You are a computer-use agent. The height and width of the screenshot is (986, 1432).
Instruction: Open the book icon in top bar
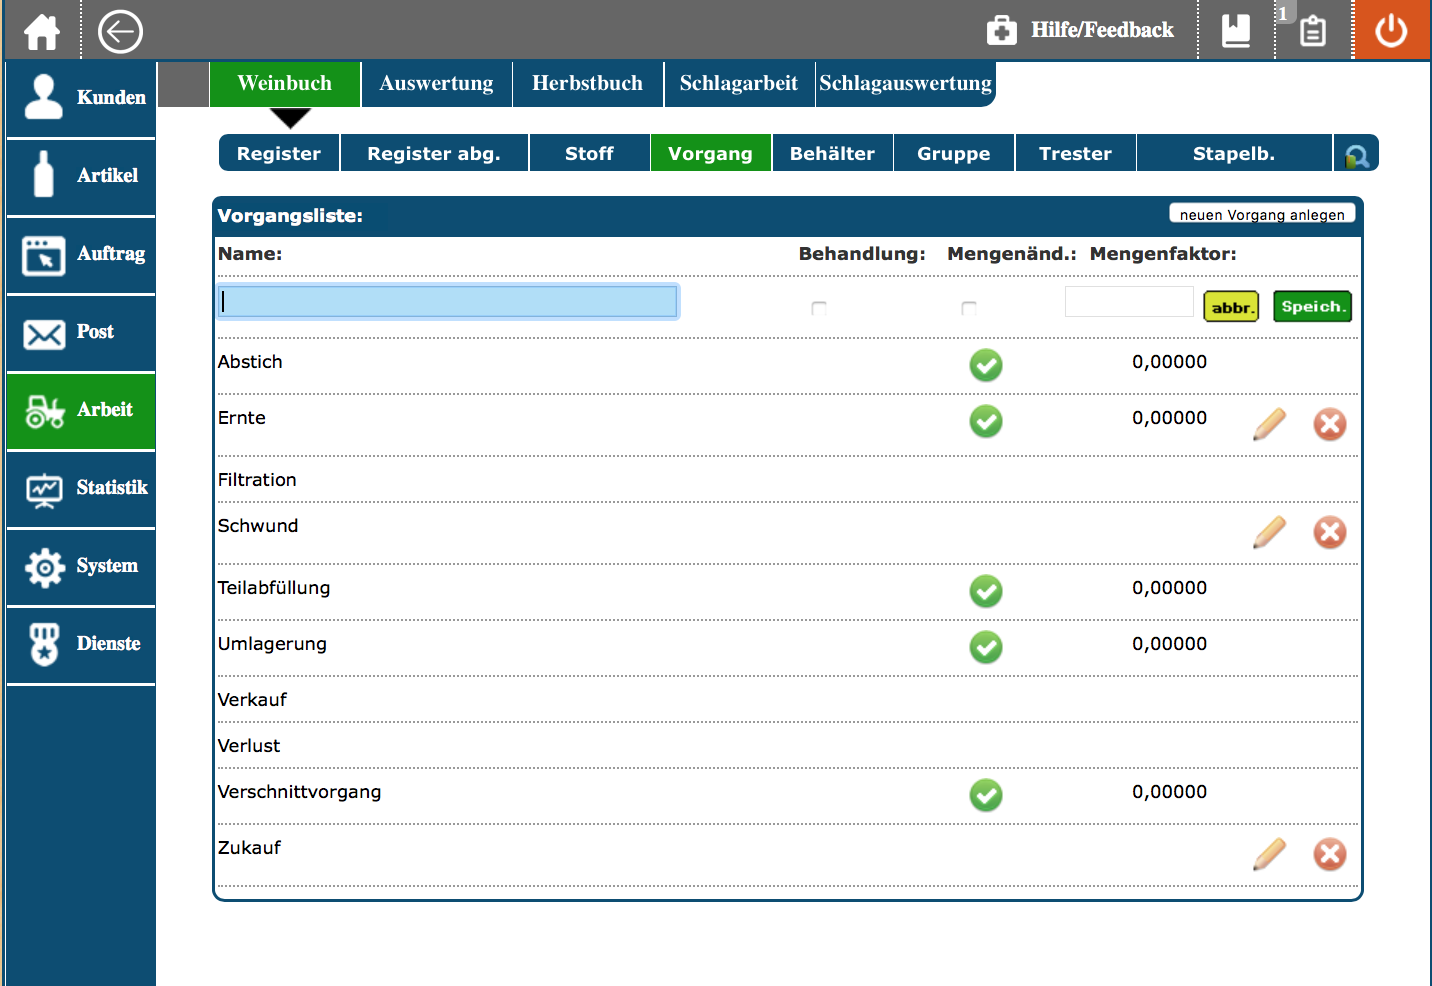pyautogui.click(x=1236, y=31)
